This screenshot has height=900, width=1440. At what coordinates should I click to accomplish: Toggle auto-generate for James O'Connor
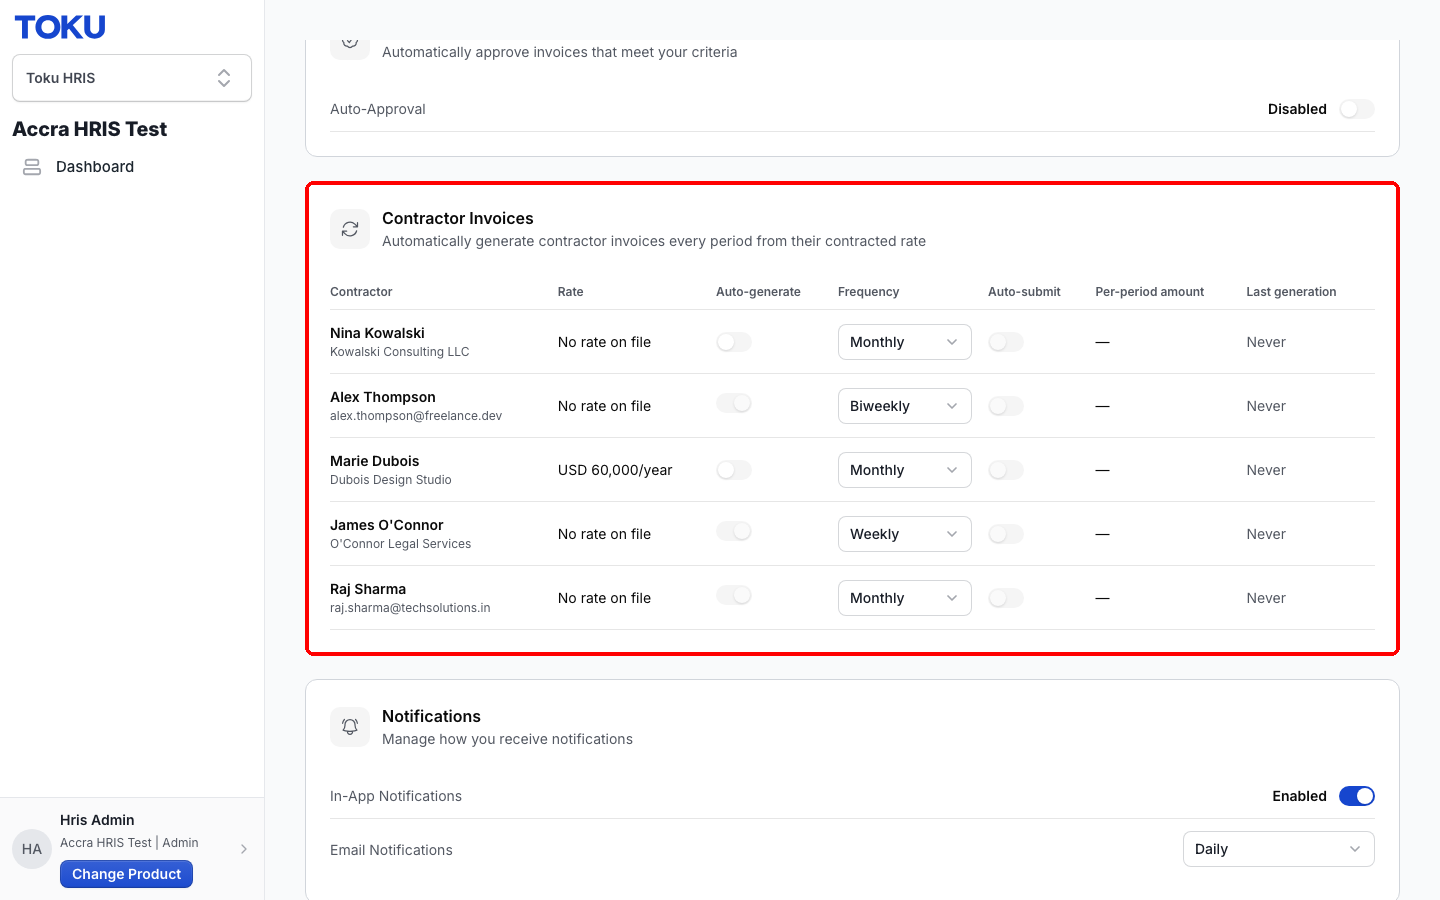pyautogui.click(x=734, y=531)
